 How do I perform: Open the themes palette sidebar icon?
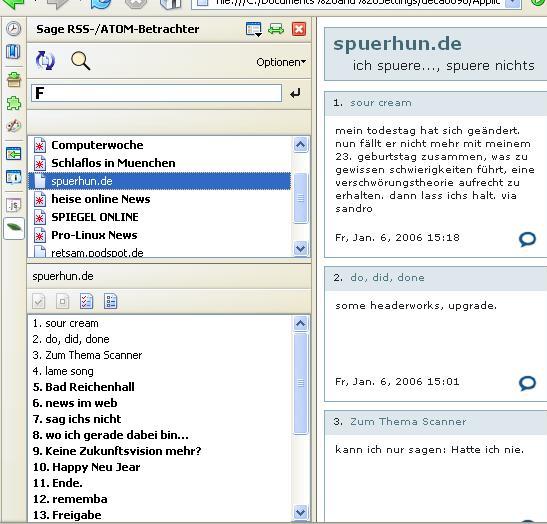(x=14, y=126)
